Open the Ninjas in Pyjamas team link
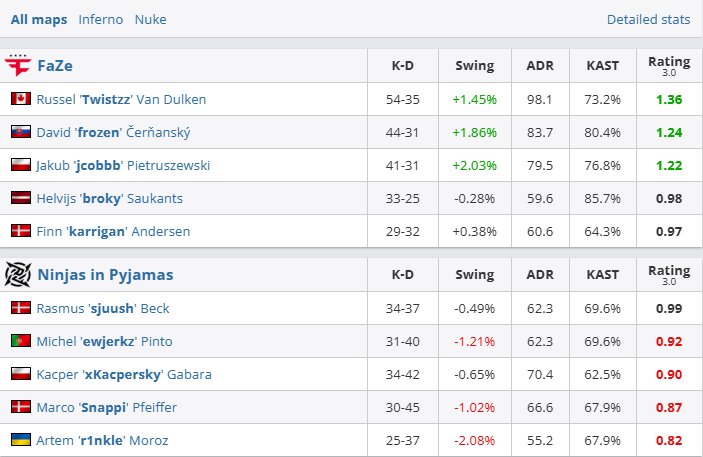703x457 pixels. (105, 274)
